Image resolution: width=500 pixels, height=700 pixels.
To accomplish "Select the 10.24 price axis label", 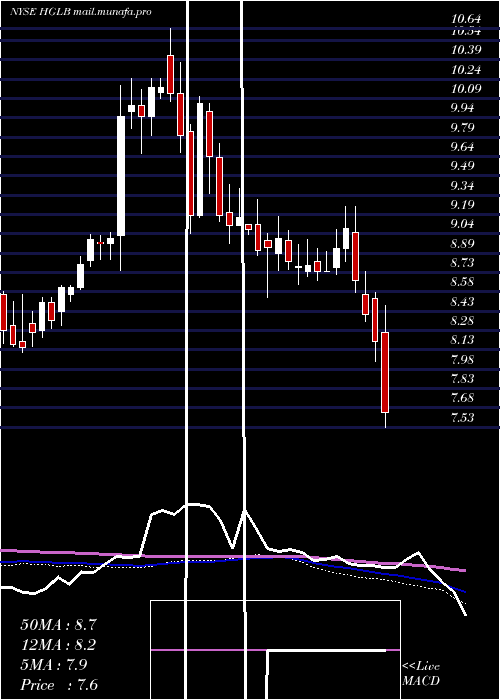I will 466,69.
